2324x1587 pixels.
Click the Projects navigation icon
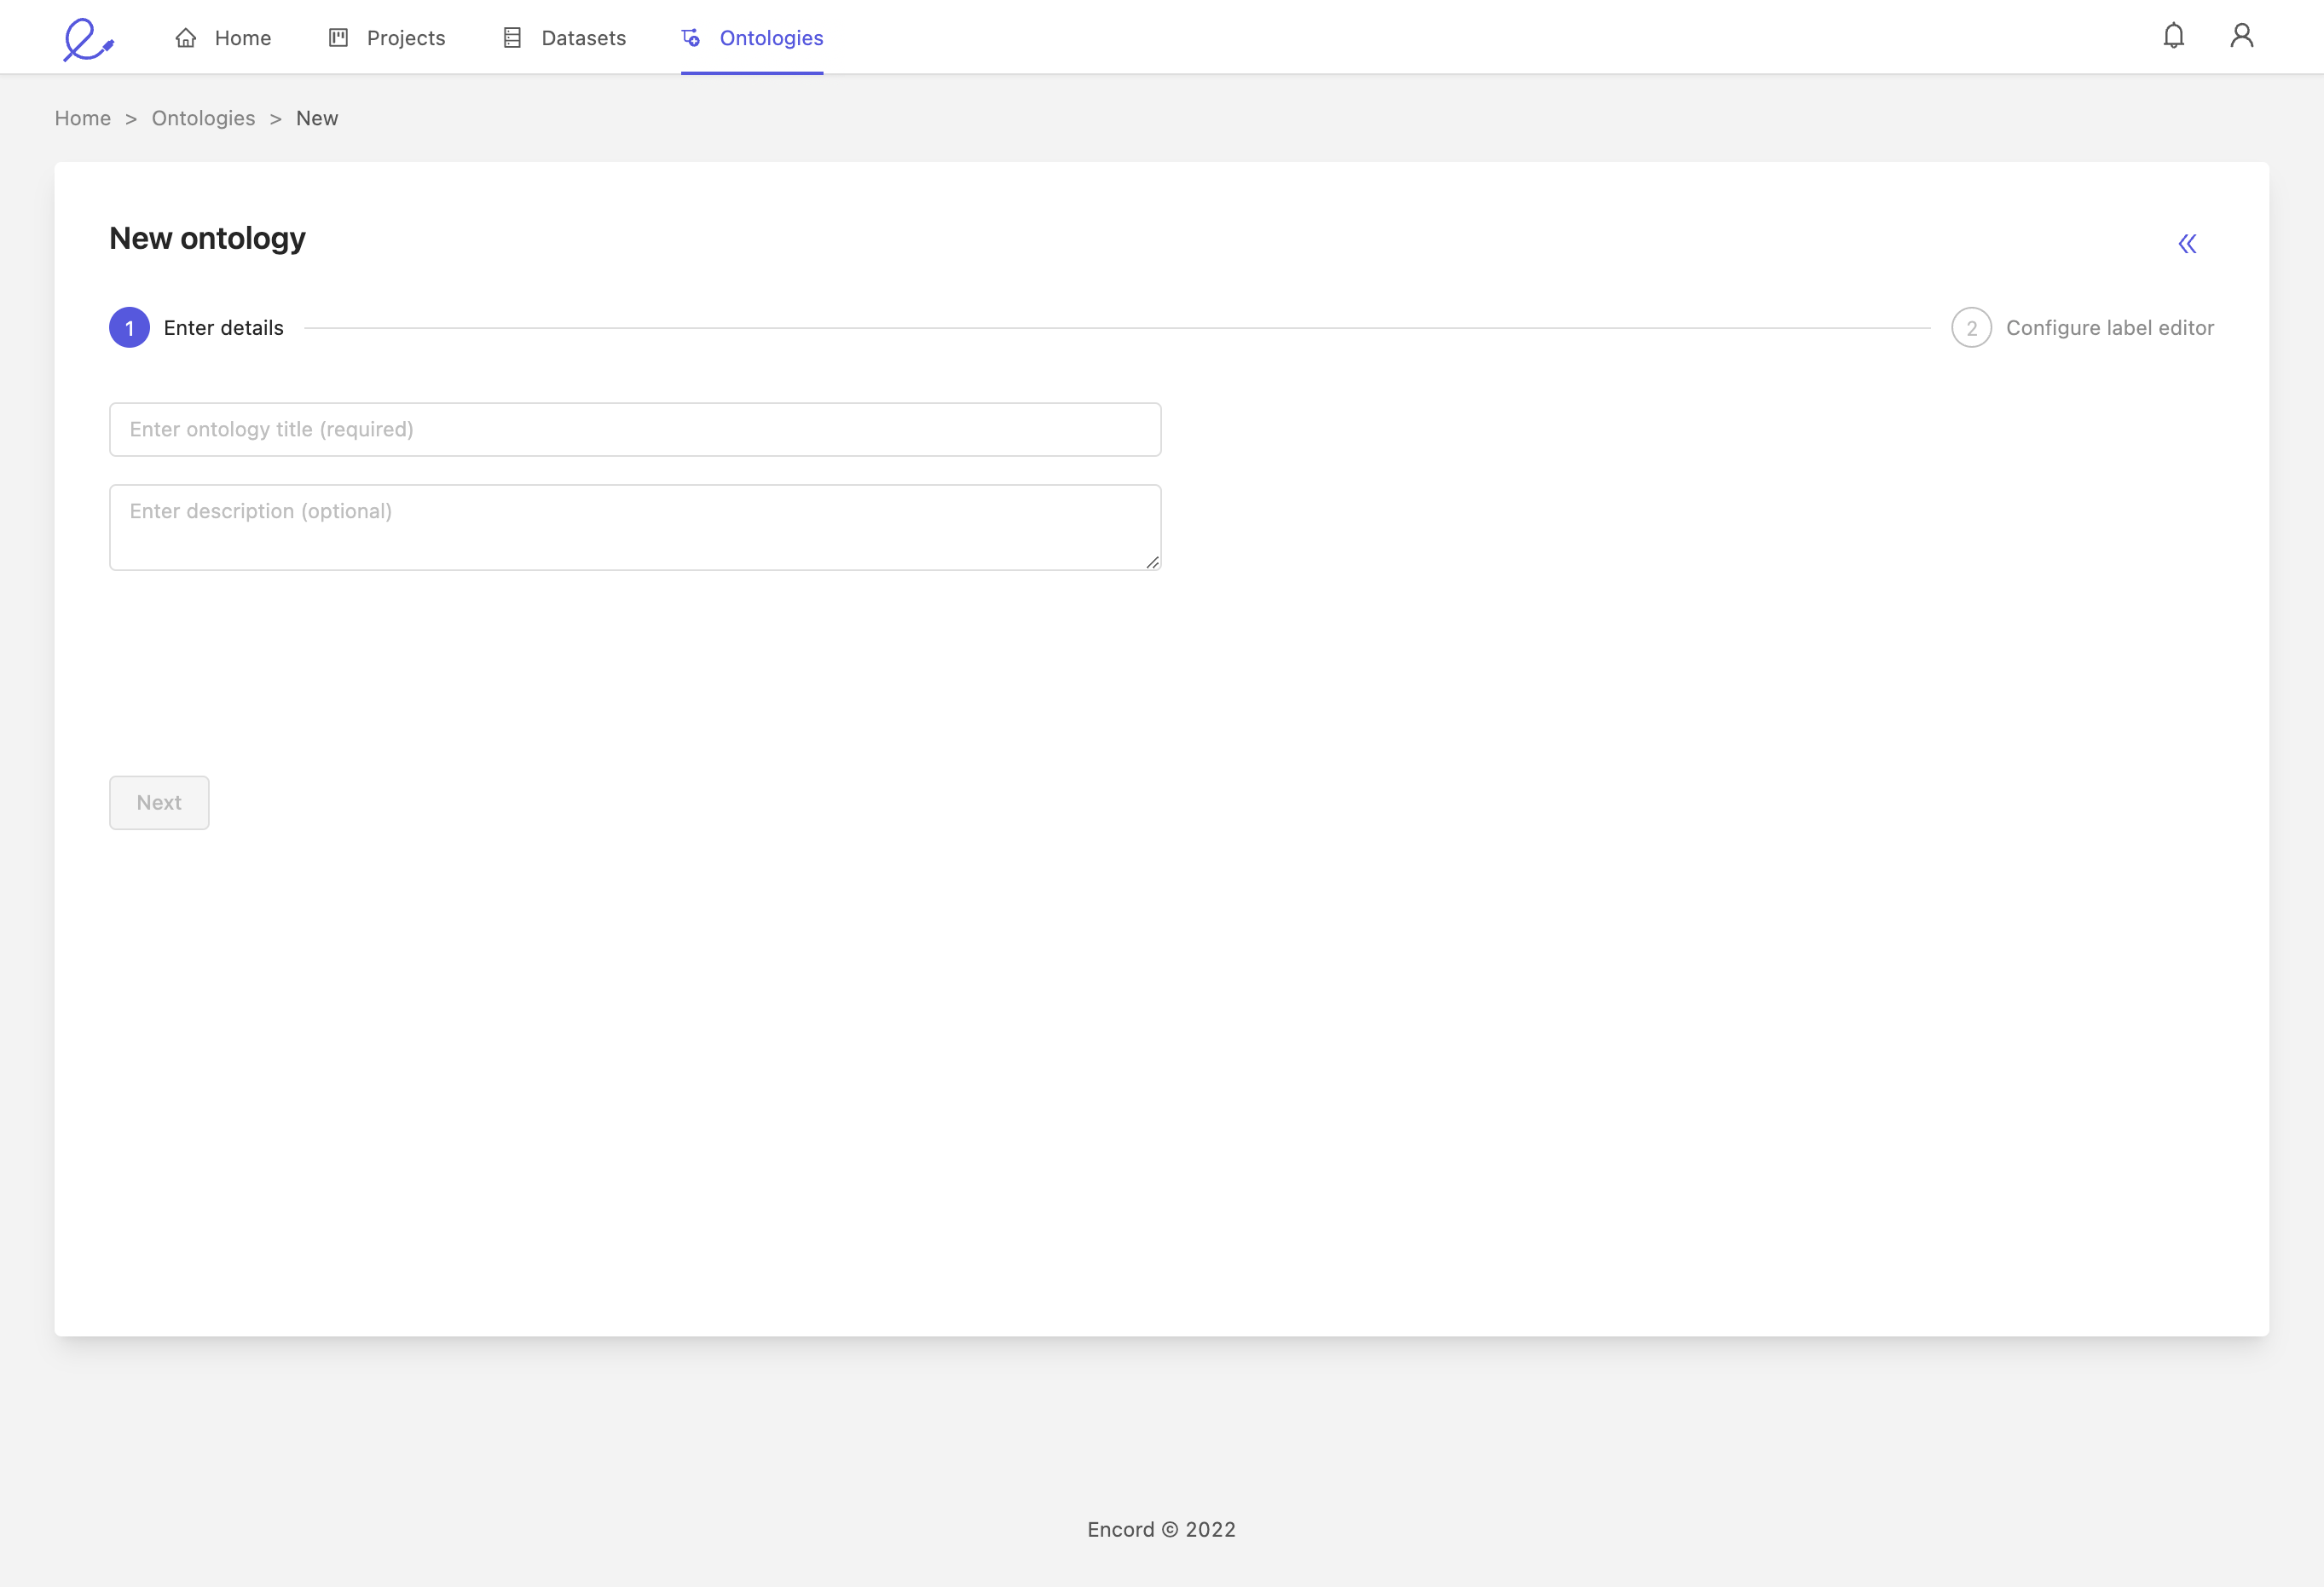click(x=339, y=37)
